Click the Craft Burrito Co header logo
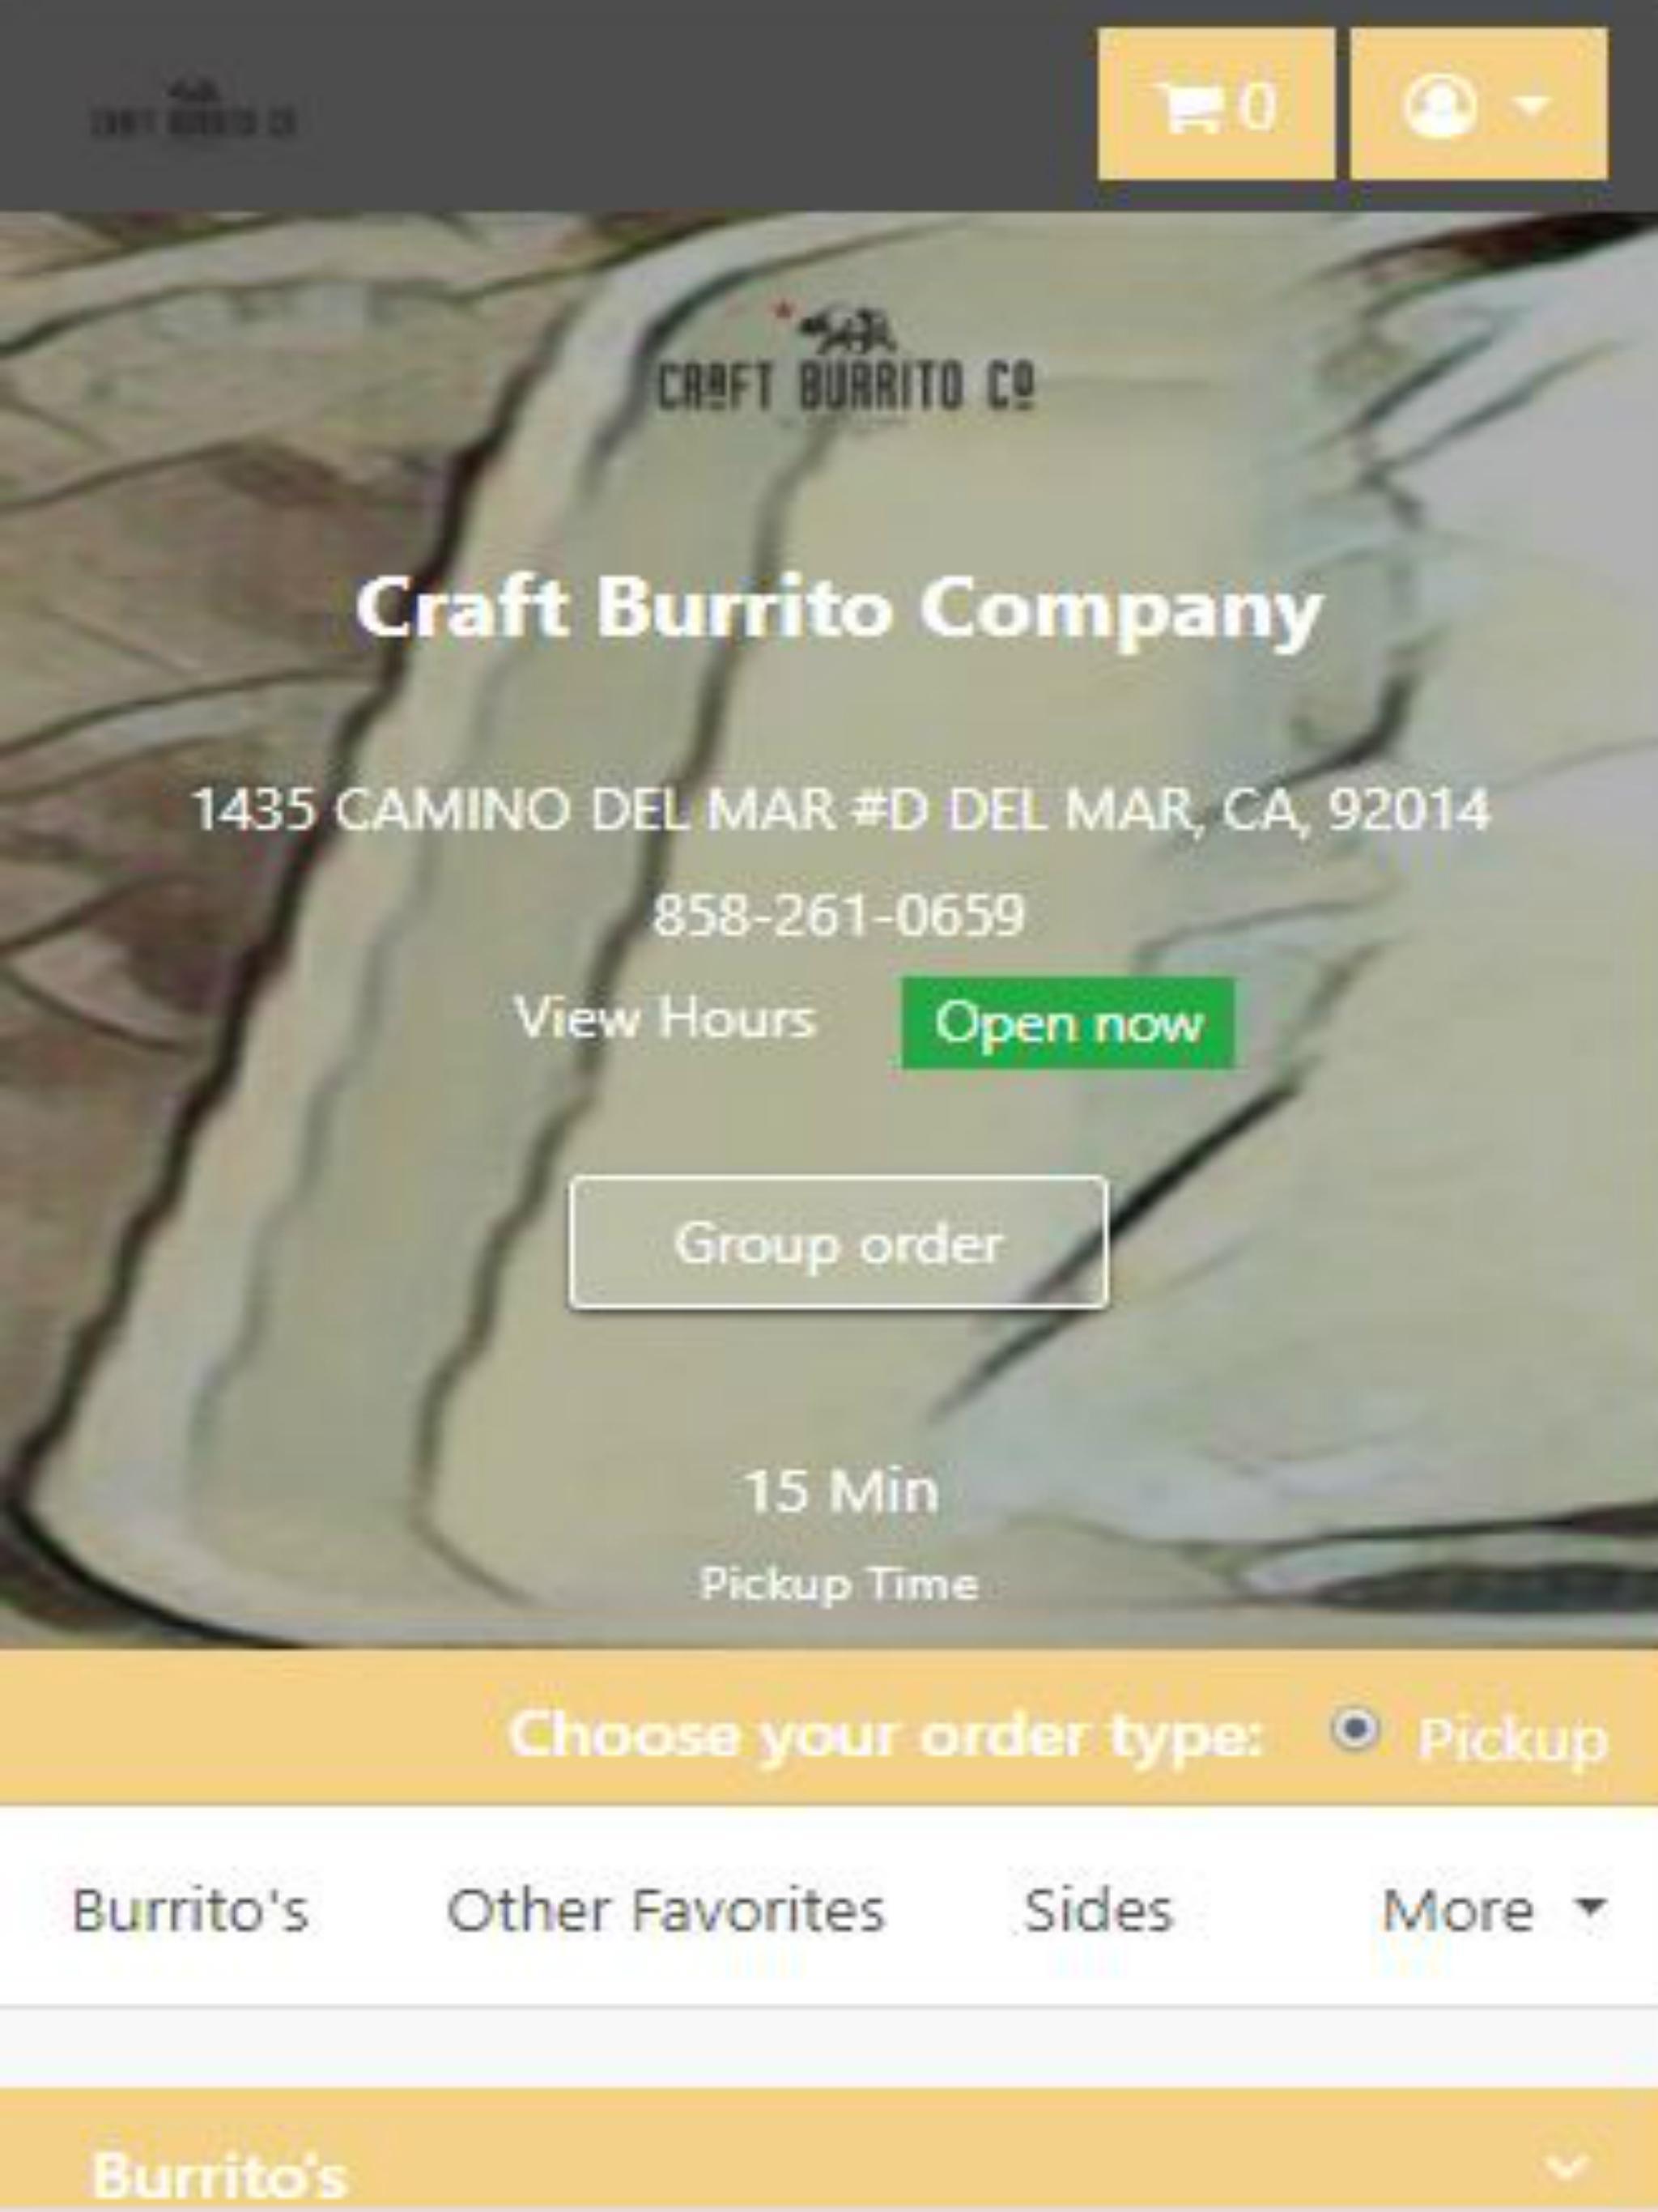Screen dimensions: 1658x2212 click(194, 112)
